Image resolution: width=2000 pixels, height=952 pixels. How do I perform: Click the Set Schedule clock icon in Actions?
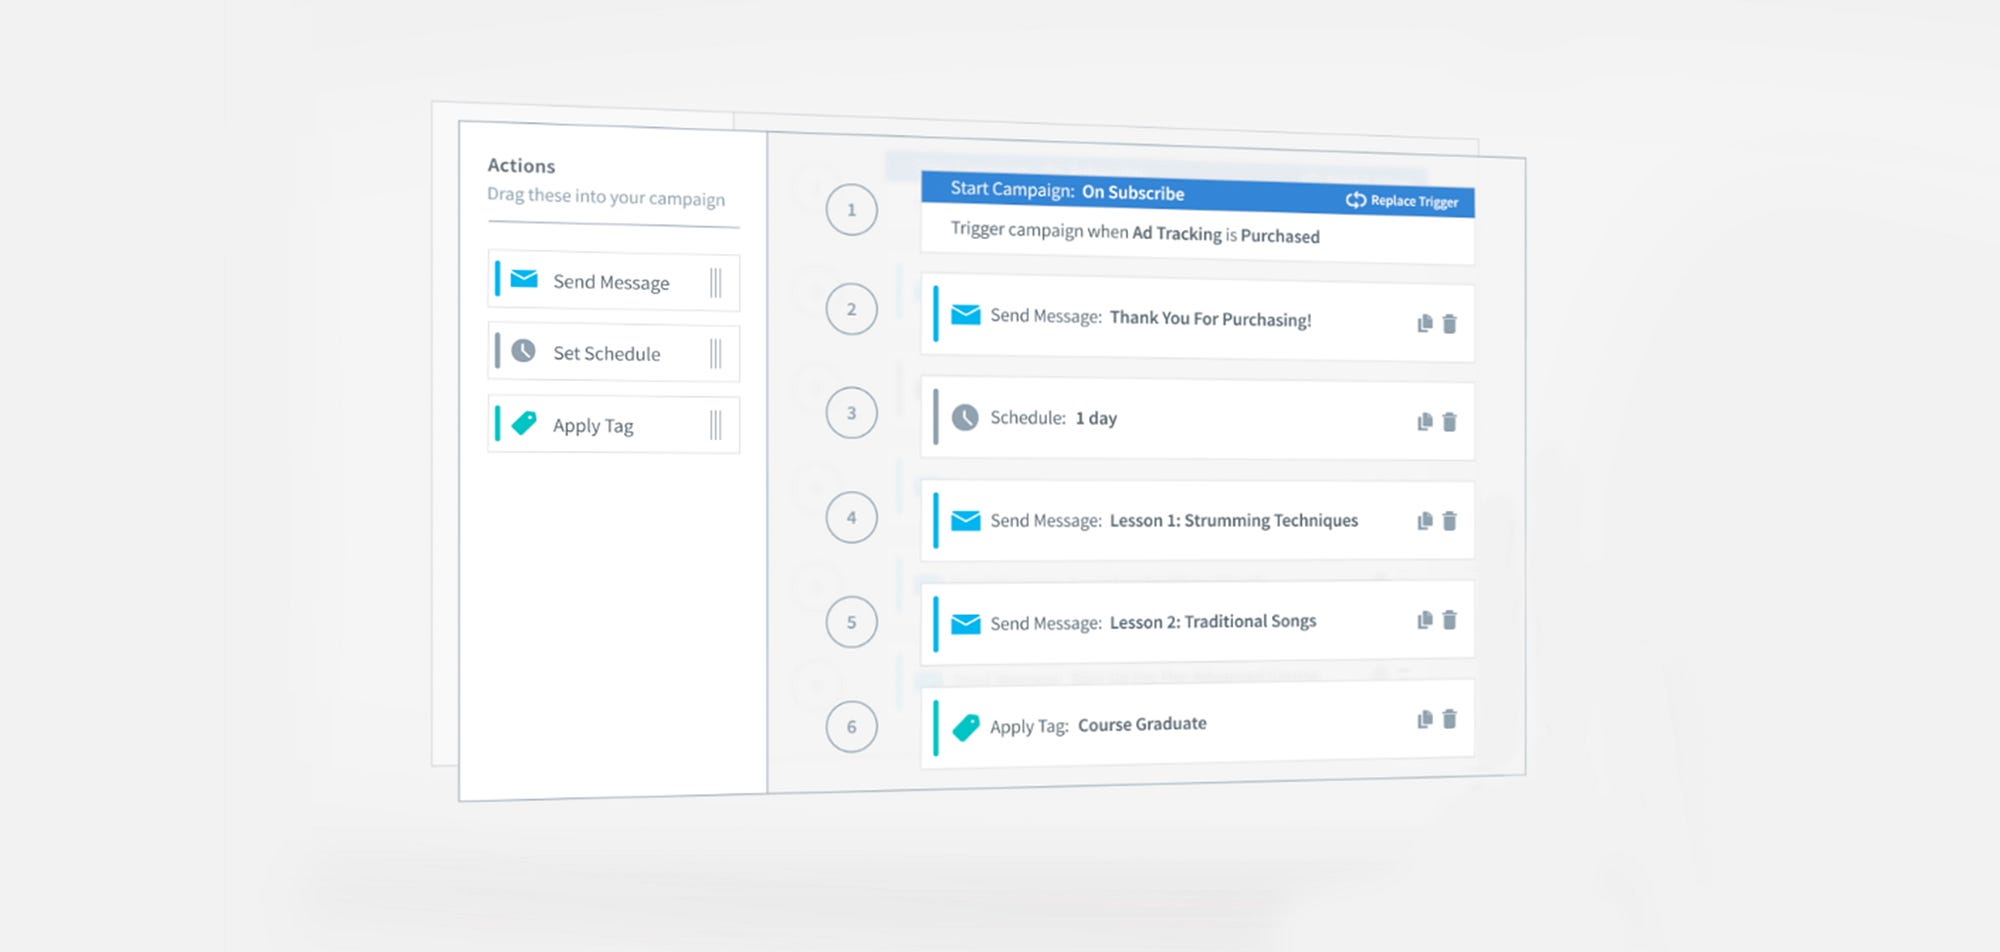click(523, 350)
